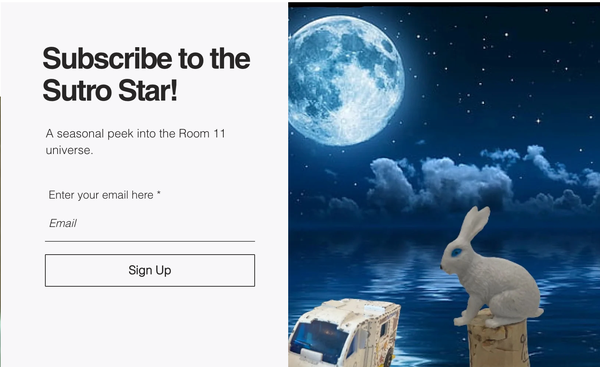Select the required asterisk beside email label

(x=158, y=194)
